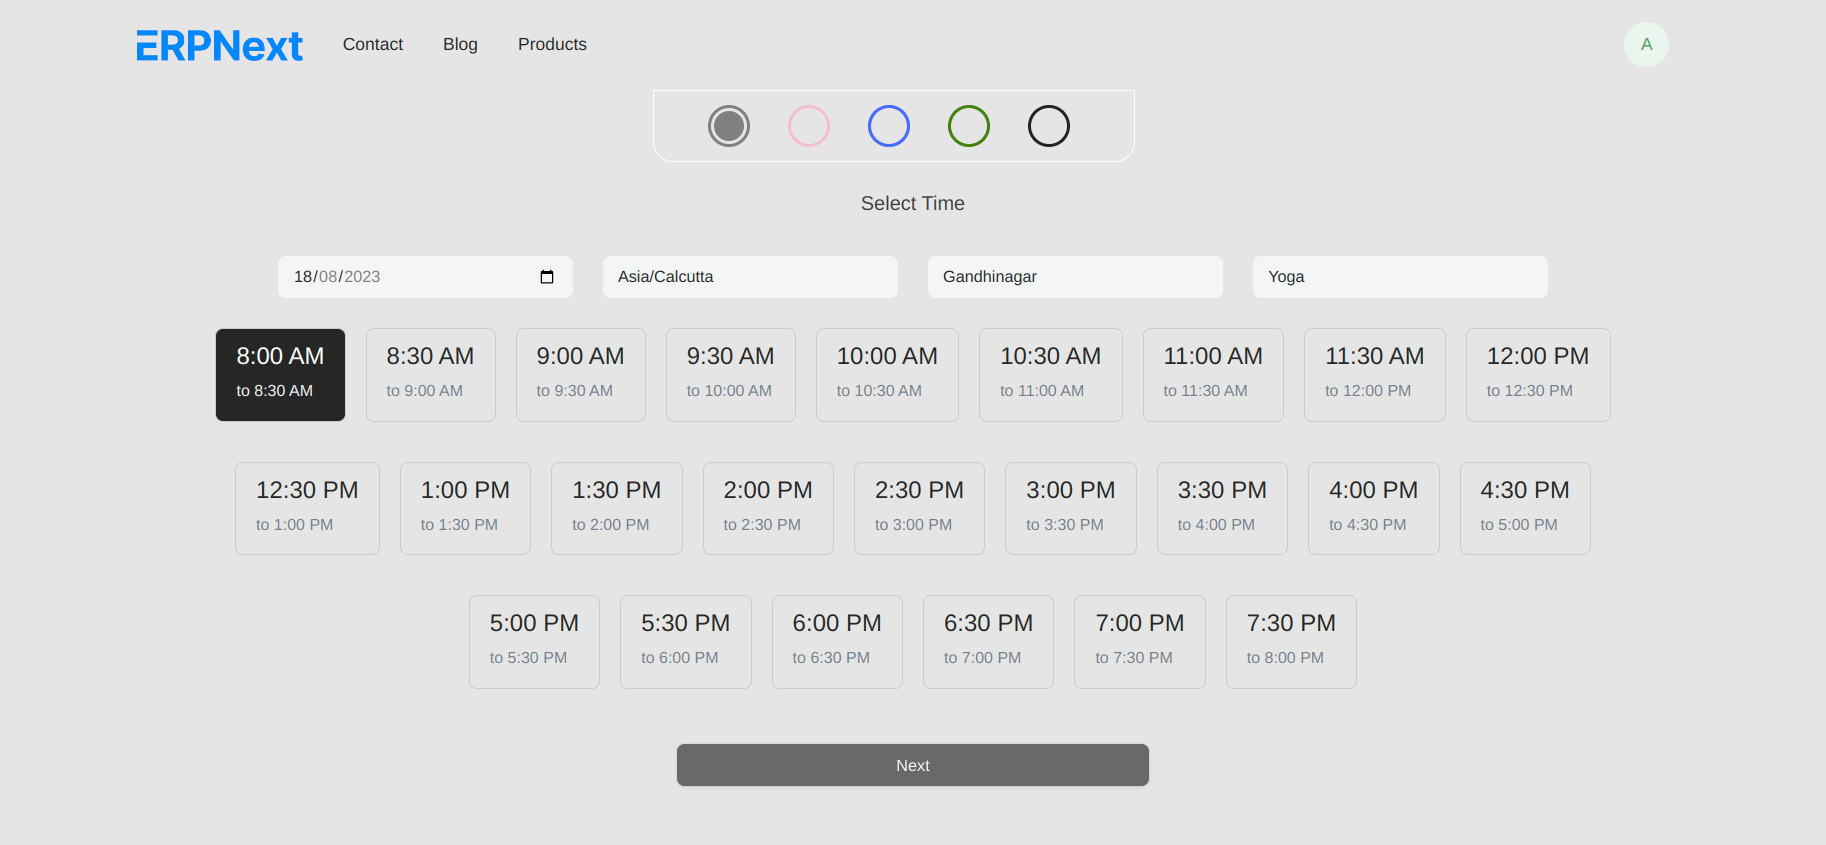
Task: Select the black step circle
Action: coord(1049,126)
